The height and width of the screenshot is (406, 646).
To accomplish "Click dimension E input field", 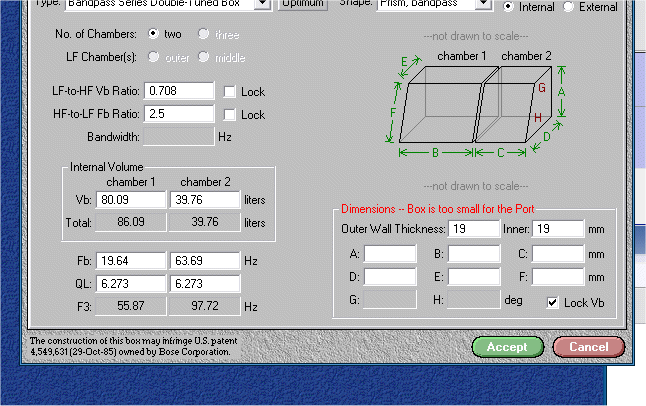I will [x=474, y=277].
